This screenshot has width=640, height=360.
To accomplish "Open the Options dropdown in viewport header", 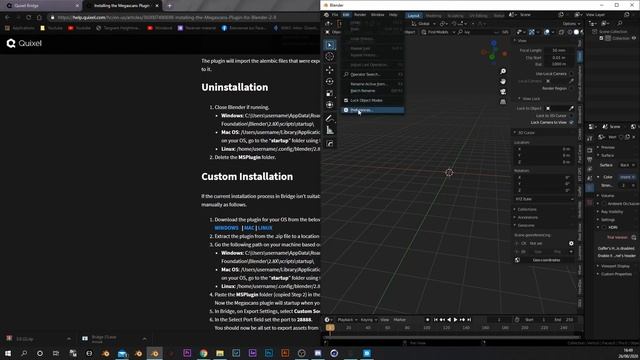I will tap(571, 24).
